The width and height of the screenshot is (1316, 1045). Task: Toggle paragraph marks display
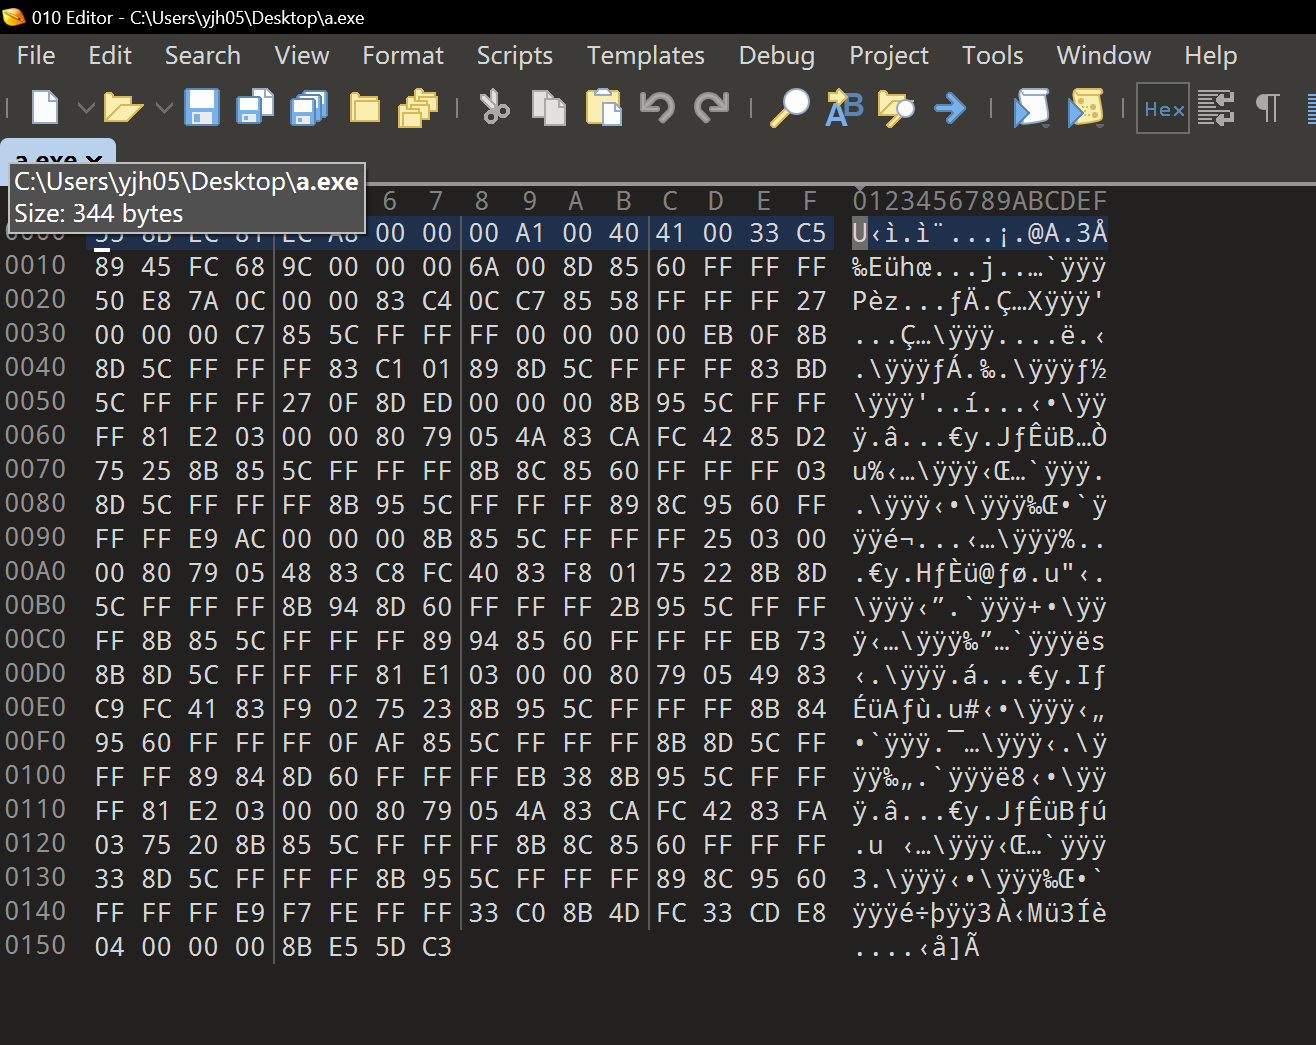1267,107
